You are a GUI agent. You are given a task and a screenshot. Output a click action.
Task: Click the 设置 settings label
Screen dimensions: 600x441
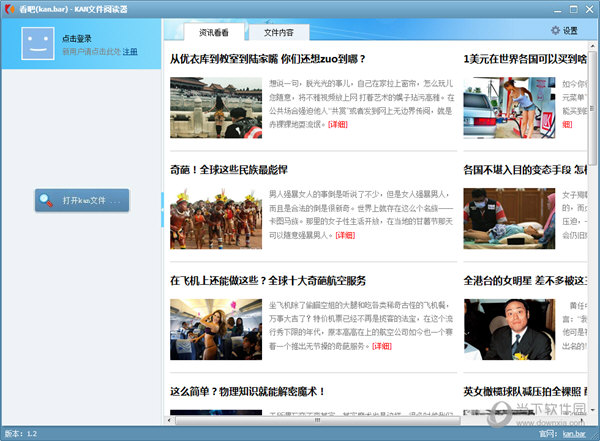pyautogui.click(x=570, y=31)
